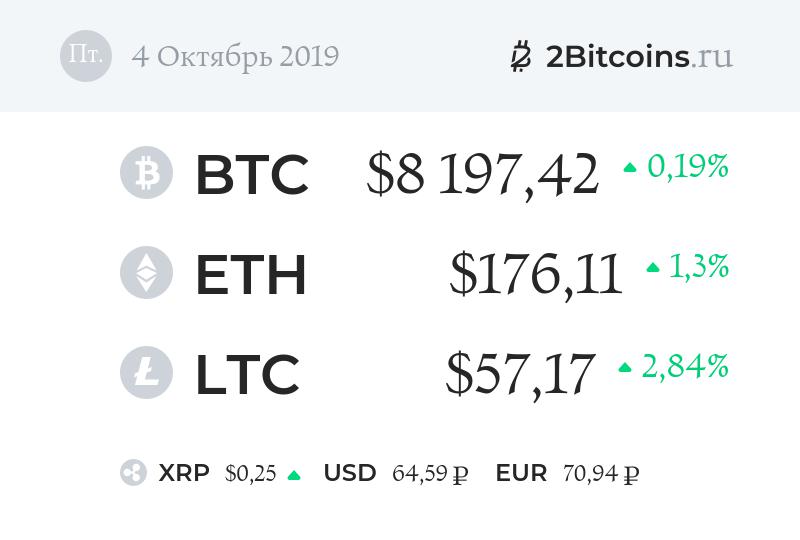Click the XRP ripple icon
The image size is (800, 540).
[x=133, y=473]
